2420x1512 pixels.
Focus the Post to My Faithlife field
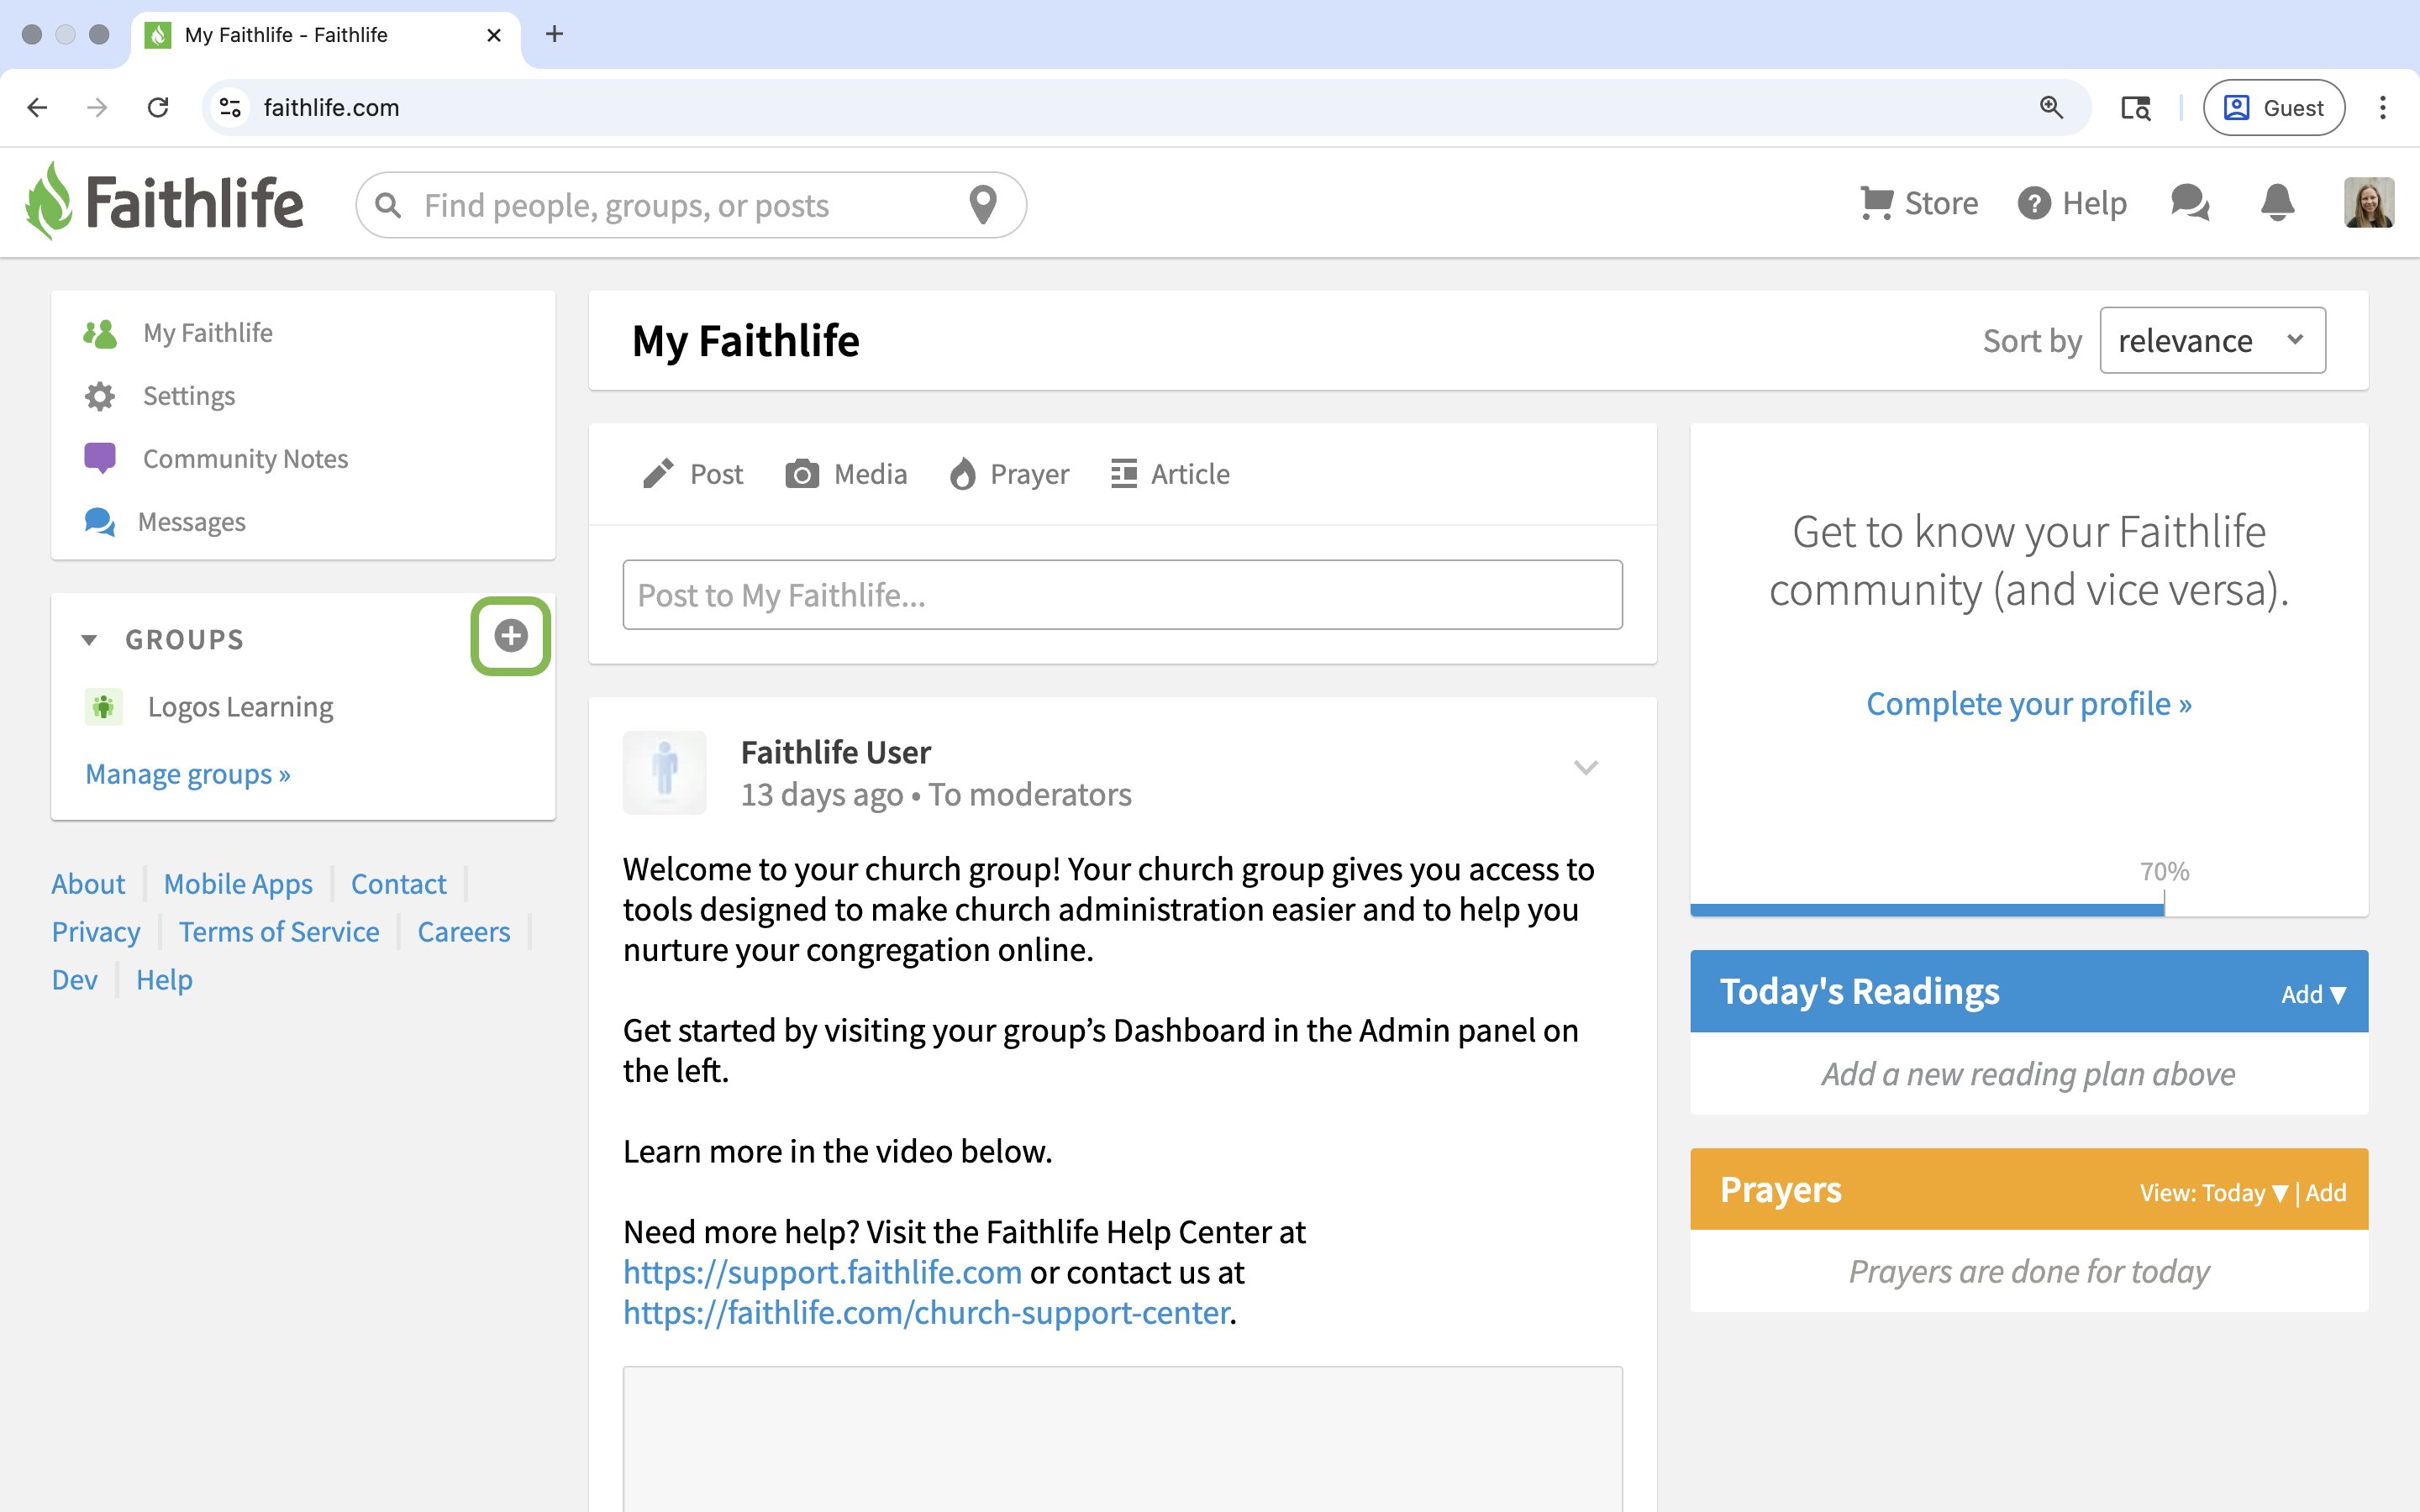pos(1122,595)
